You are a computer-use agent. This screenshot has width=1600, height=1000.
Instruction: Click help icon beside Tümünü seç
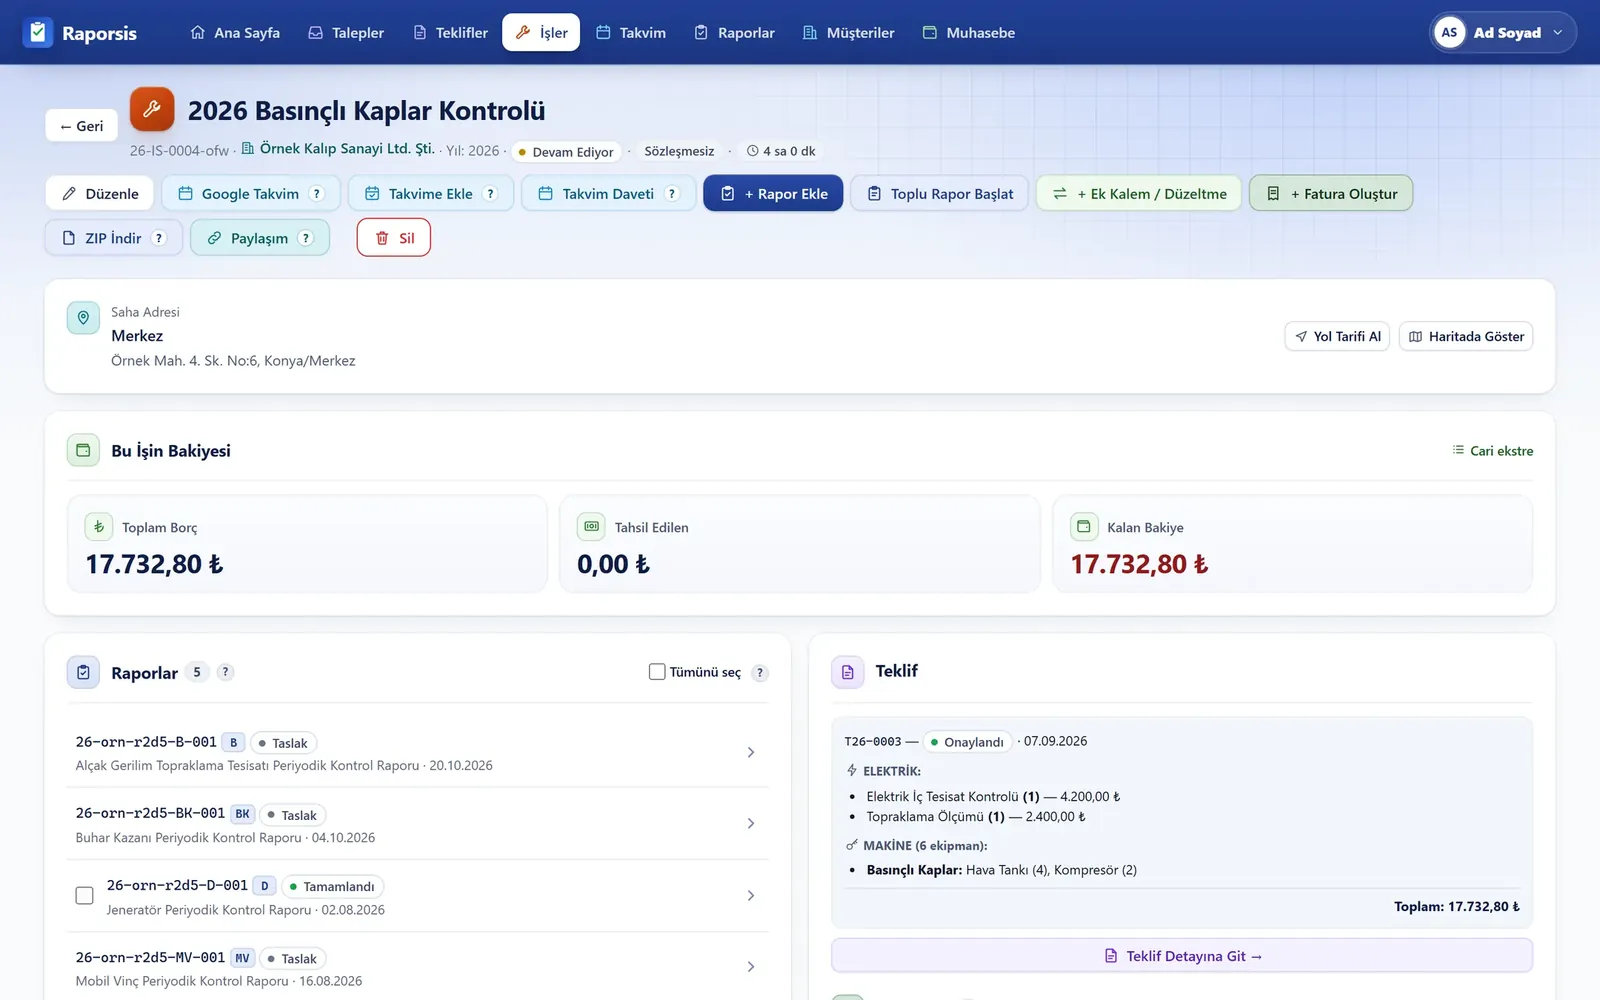coord(760,673)
